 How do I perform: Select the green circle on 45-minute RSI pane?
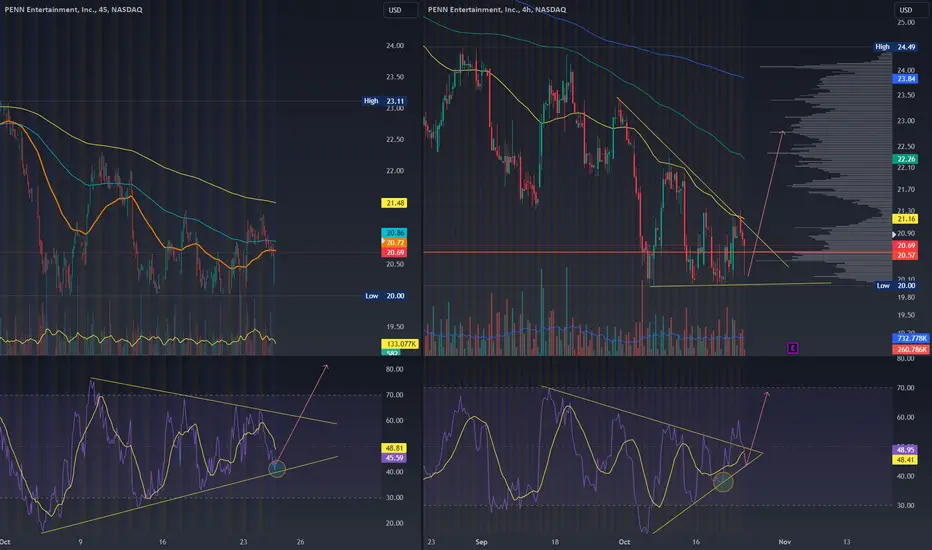click(277, 469)
